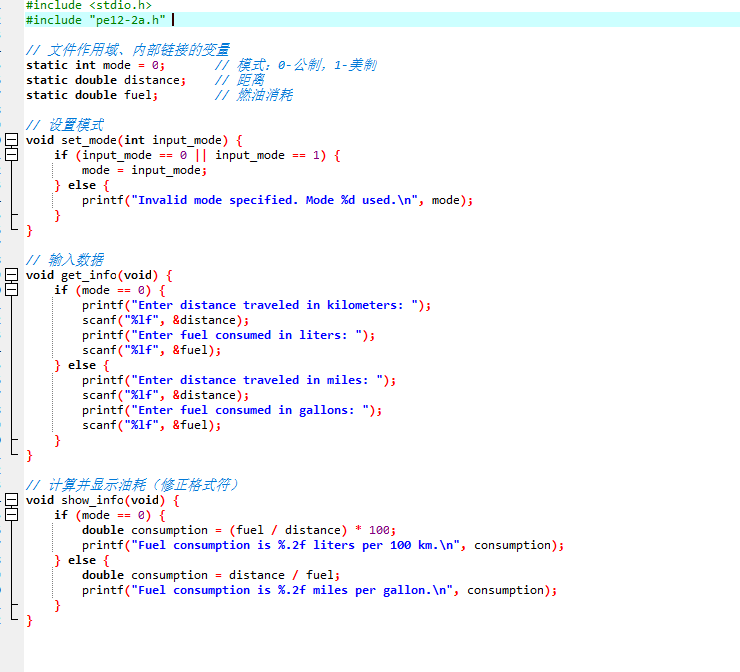
Task: Click the 模式: 0-公制, 1-美制 comment
Action: [296, 65]
